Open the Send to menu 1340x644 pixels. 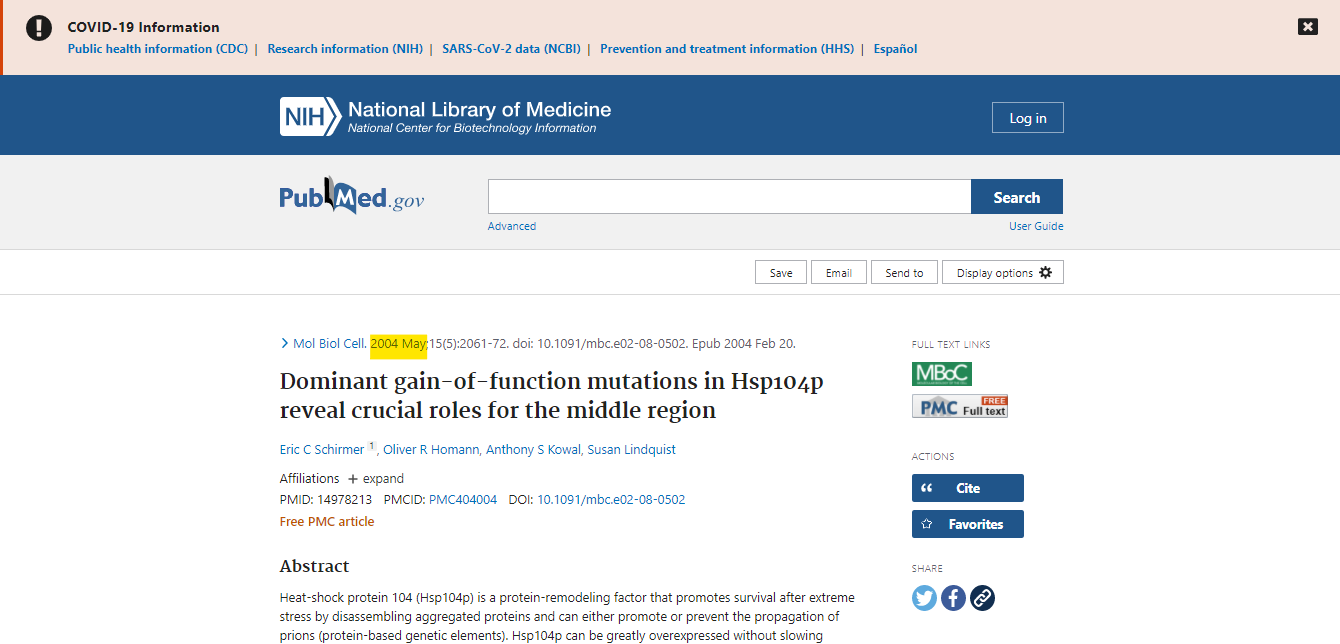pos(905,272)
